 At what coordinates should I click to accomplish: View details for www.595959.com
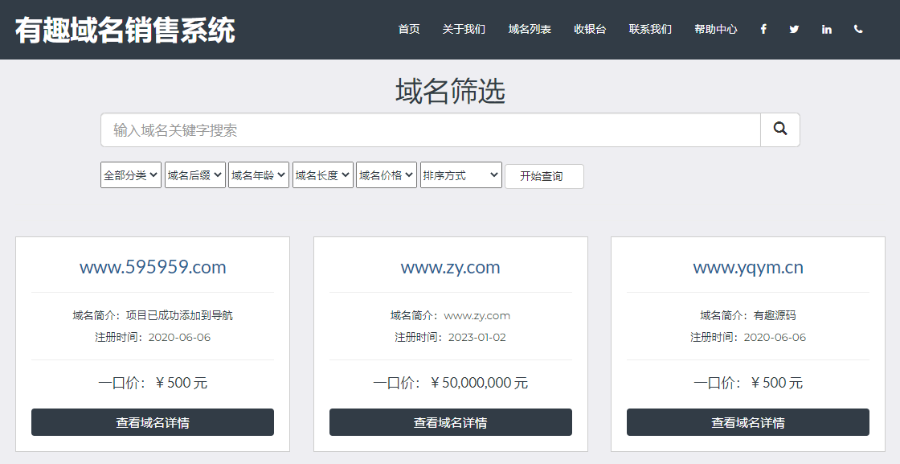pos(153,422)
